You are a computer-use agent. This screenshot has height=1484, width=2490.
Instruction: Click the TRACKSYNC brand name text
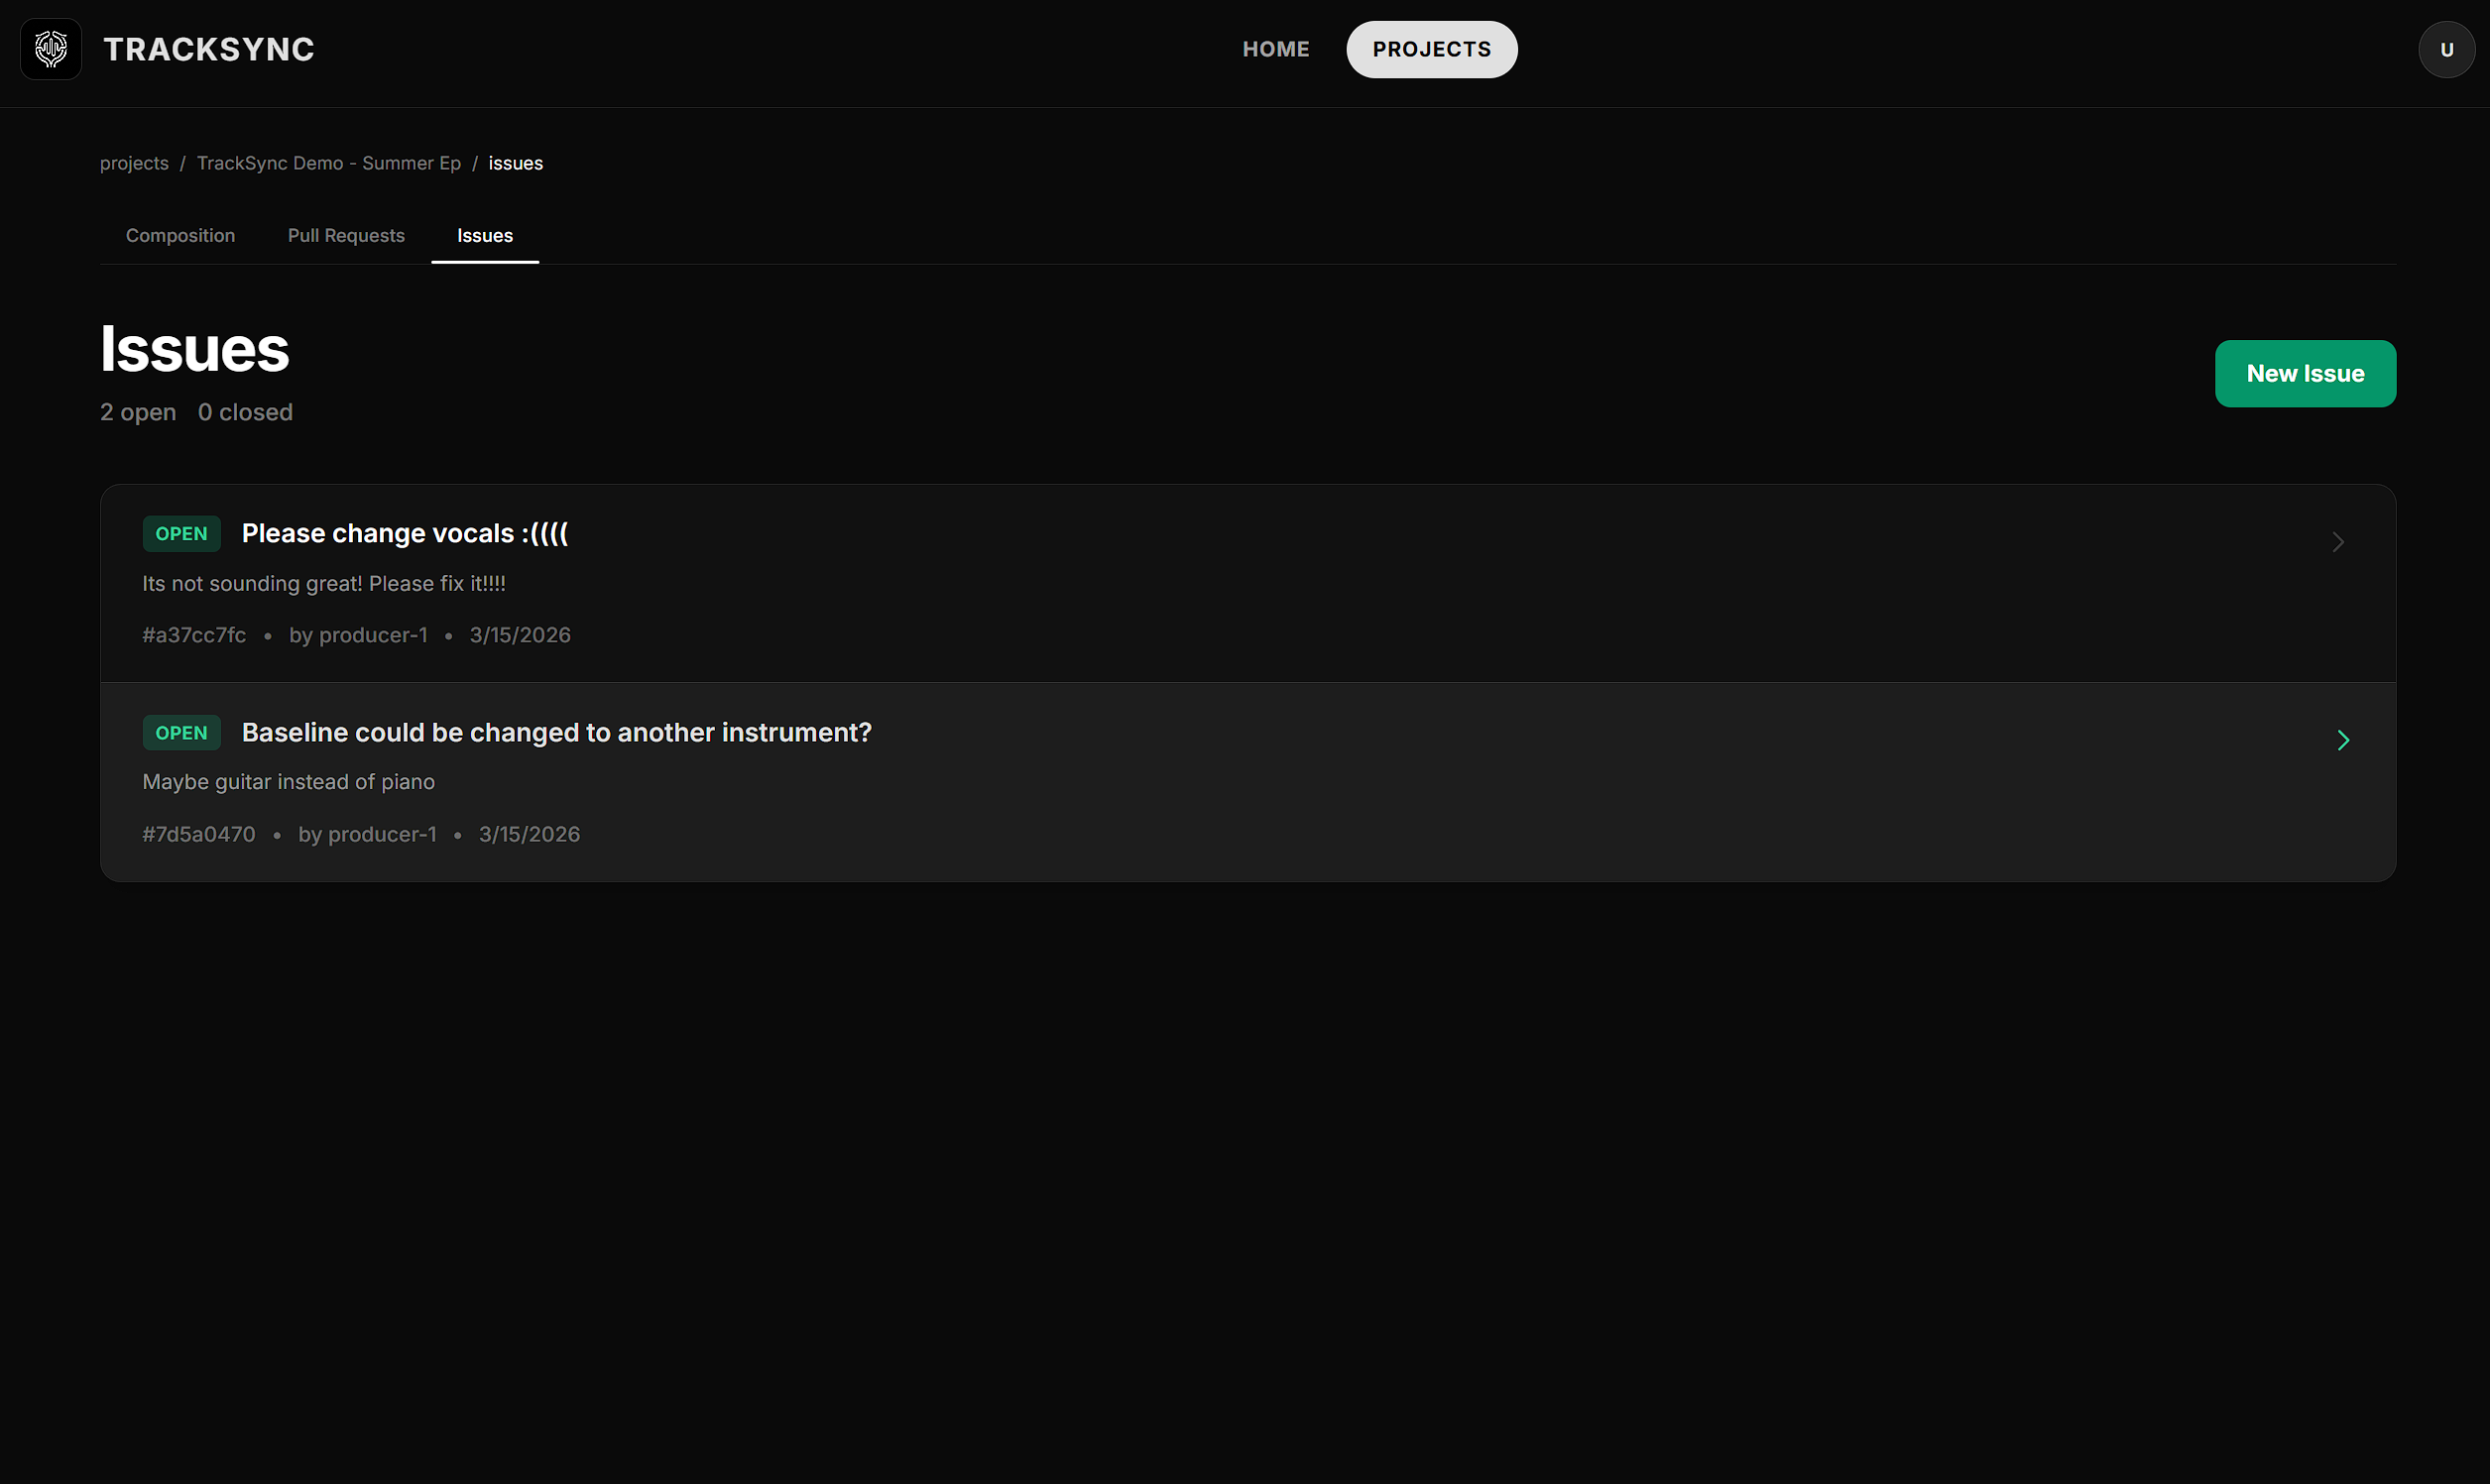(209, 49)
